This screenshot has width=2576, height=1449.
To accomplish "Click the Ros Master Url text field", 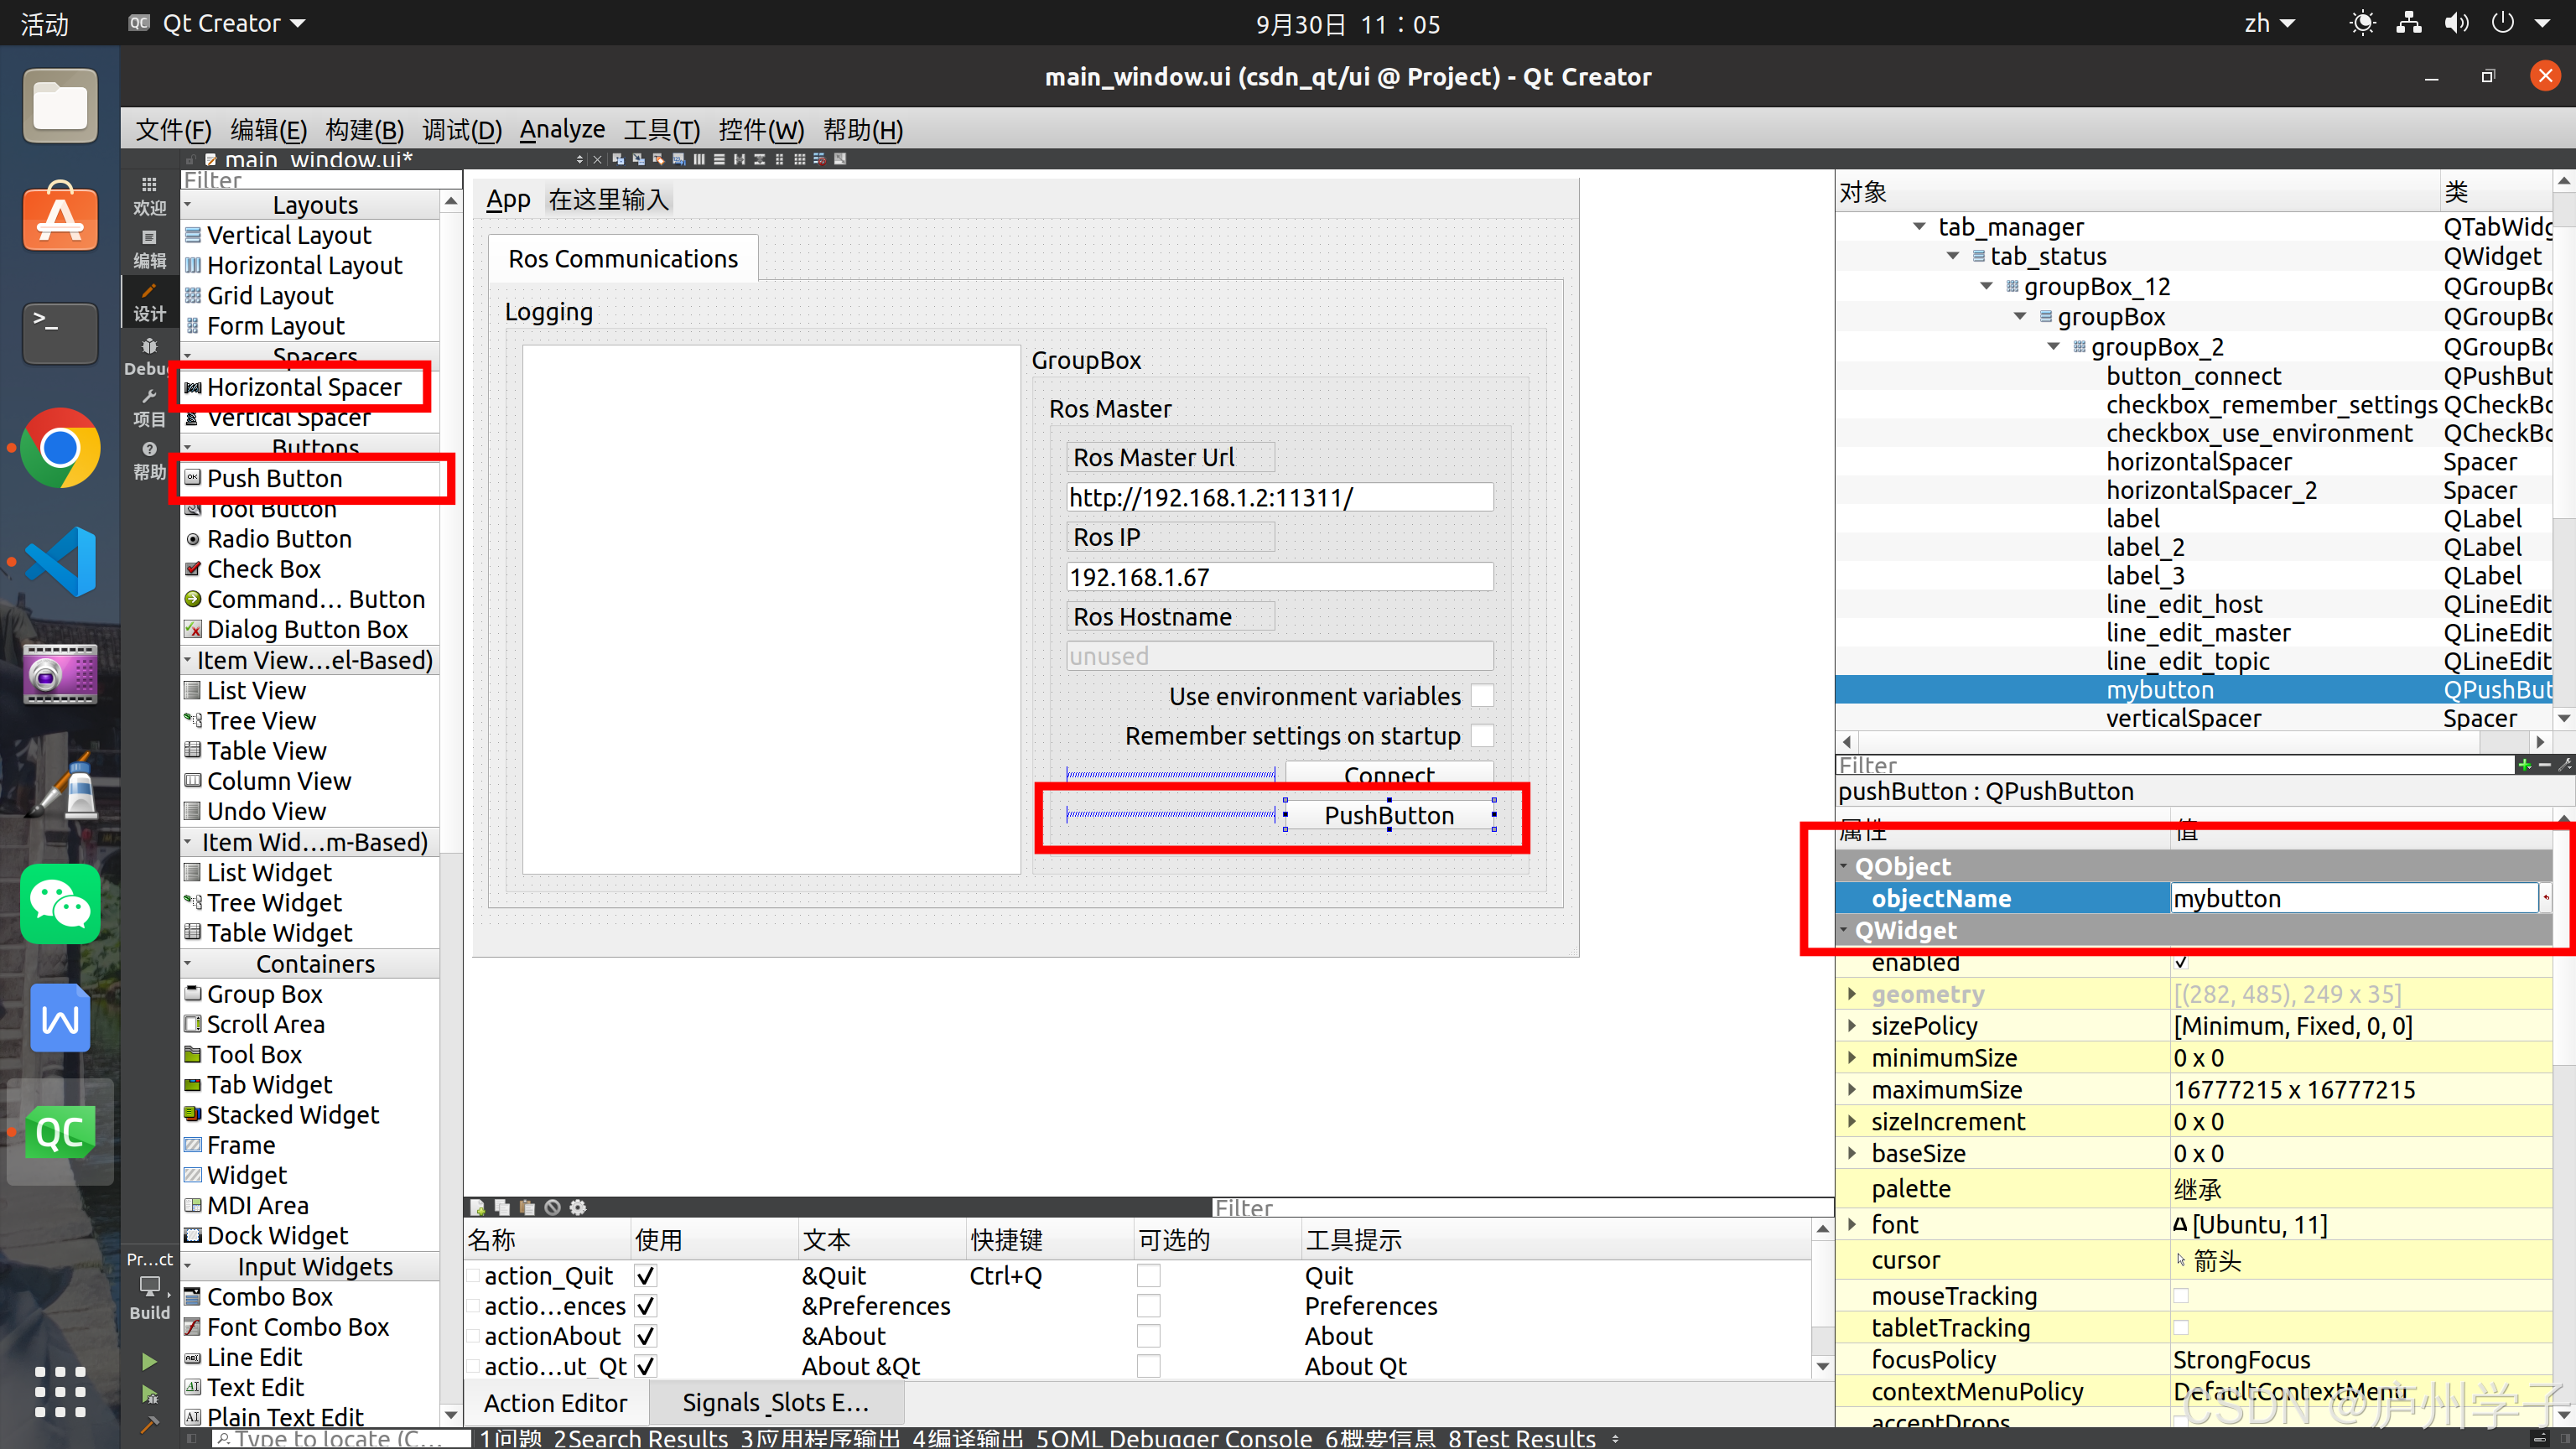I will [x=1278, y=498].
